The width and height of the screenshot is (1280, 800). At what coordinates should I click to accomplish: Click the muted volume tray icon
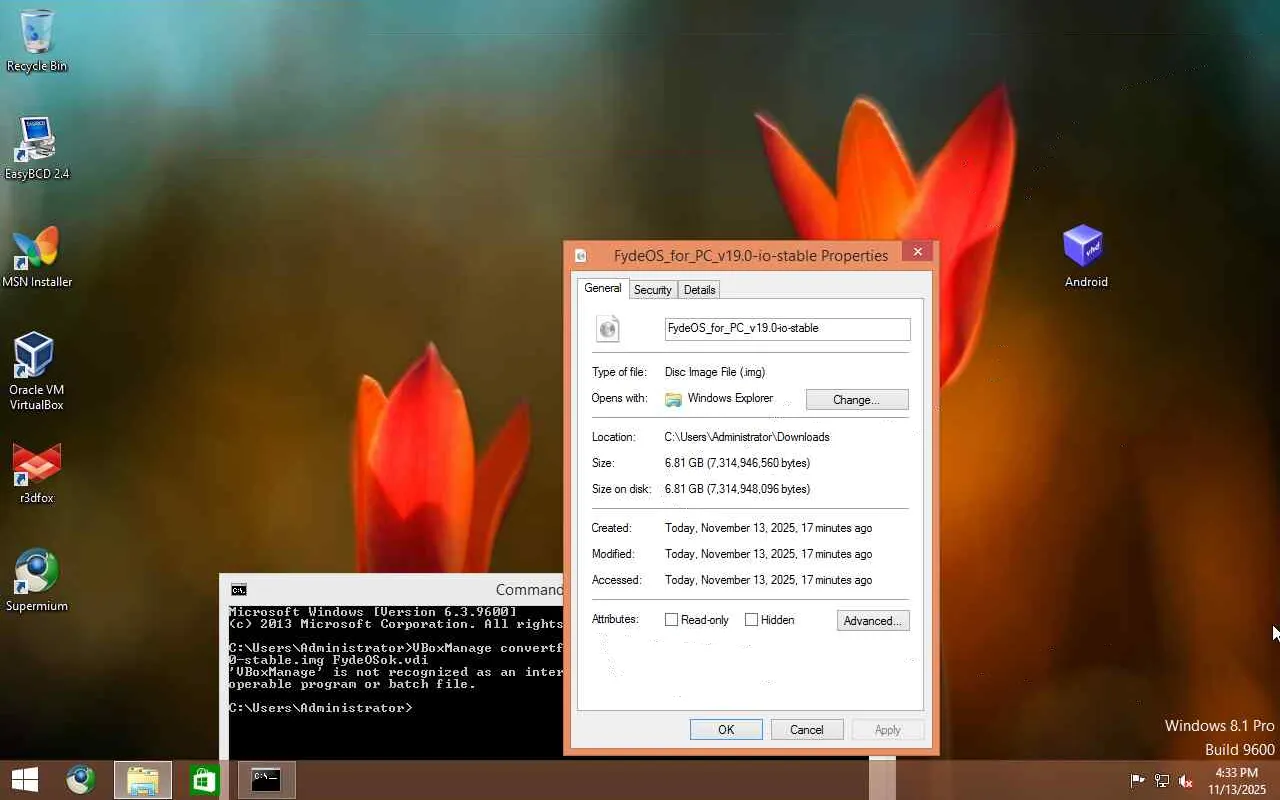tap(1186, 781)
